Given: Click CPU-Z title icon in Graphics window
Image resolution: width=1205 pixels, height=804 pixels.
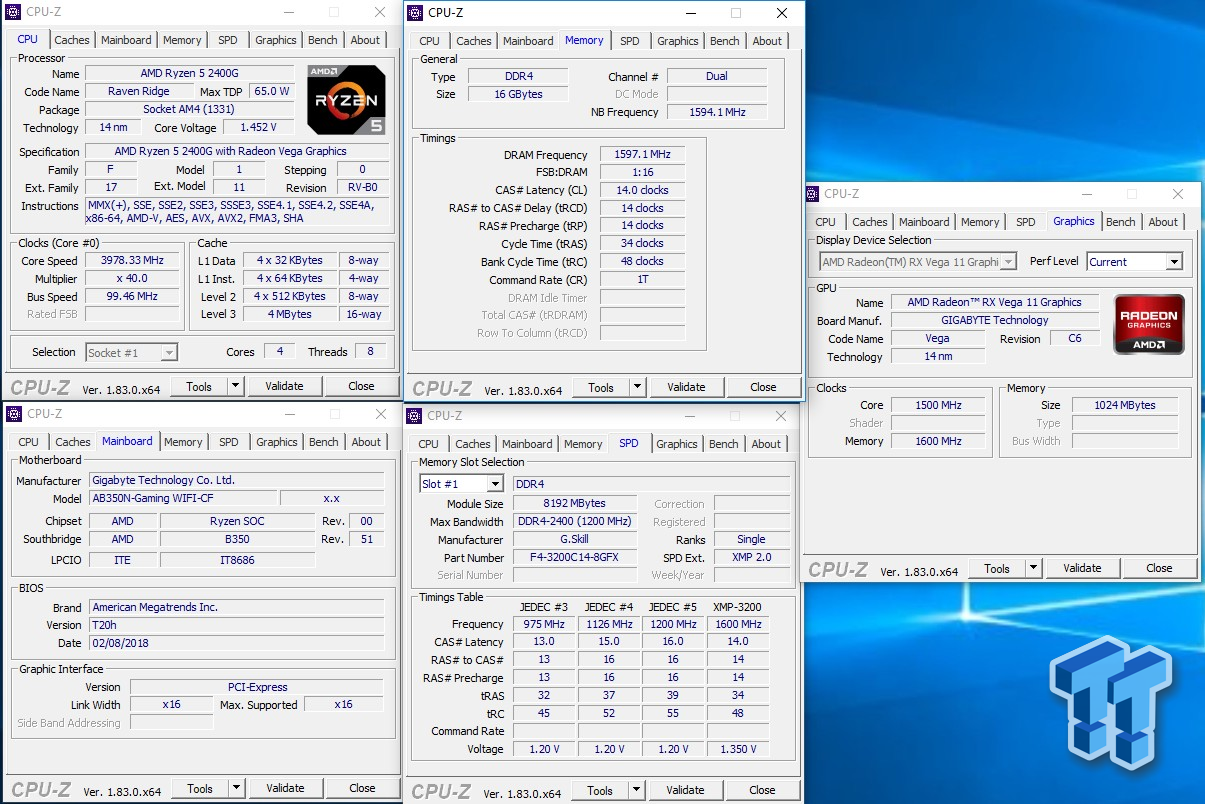Looking at the screenshot, I should [x=812, y=194].
